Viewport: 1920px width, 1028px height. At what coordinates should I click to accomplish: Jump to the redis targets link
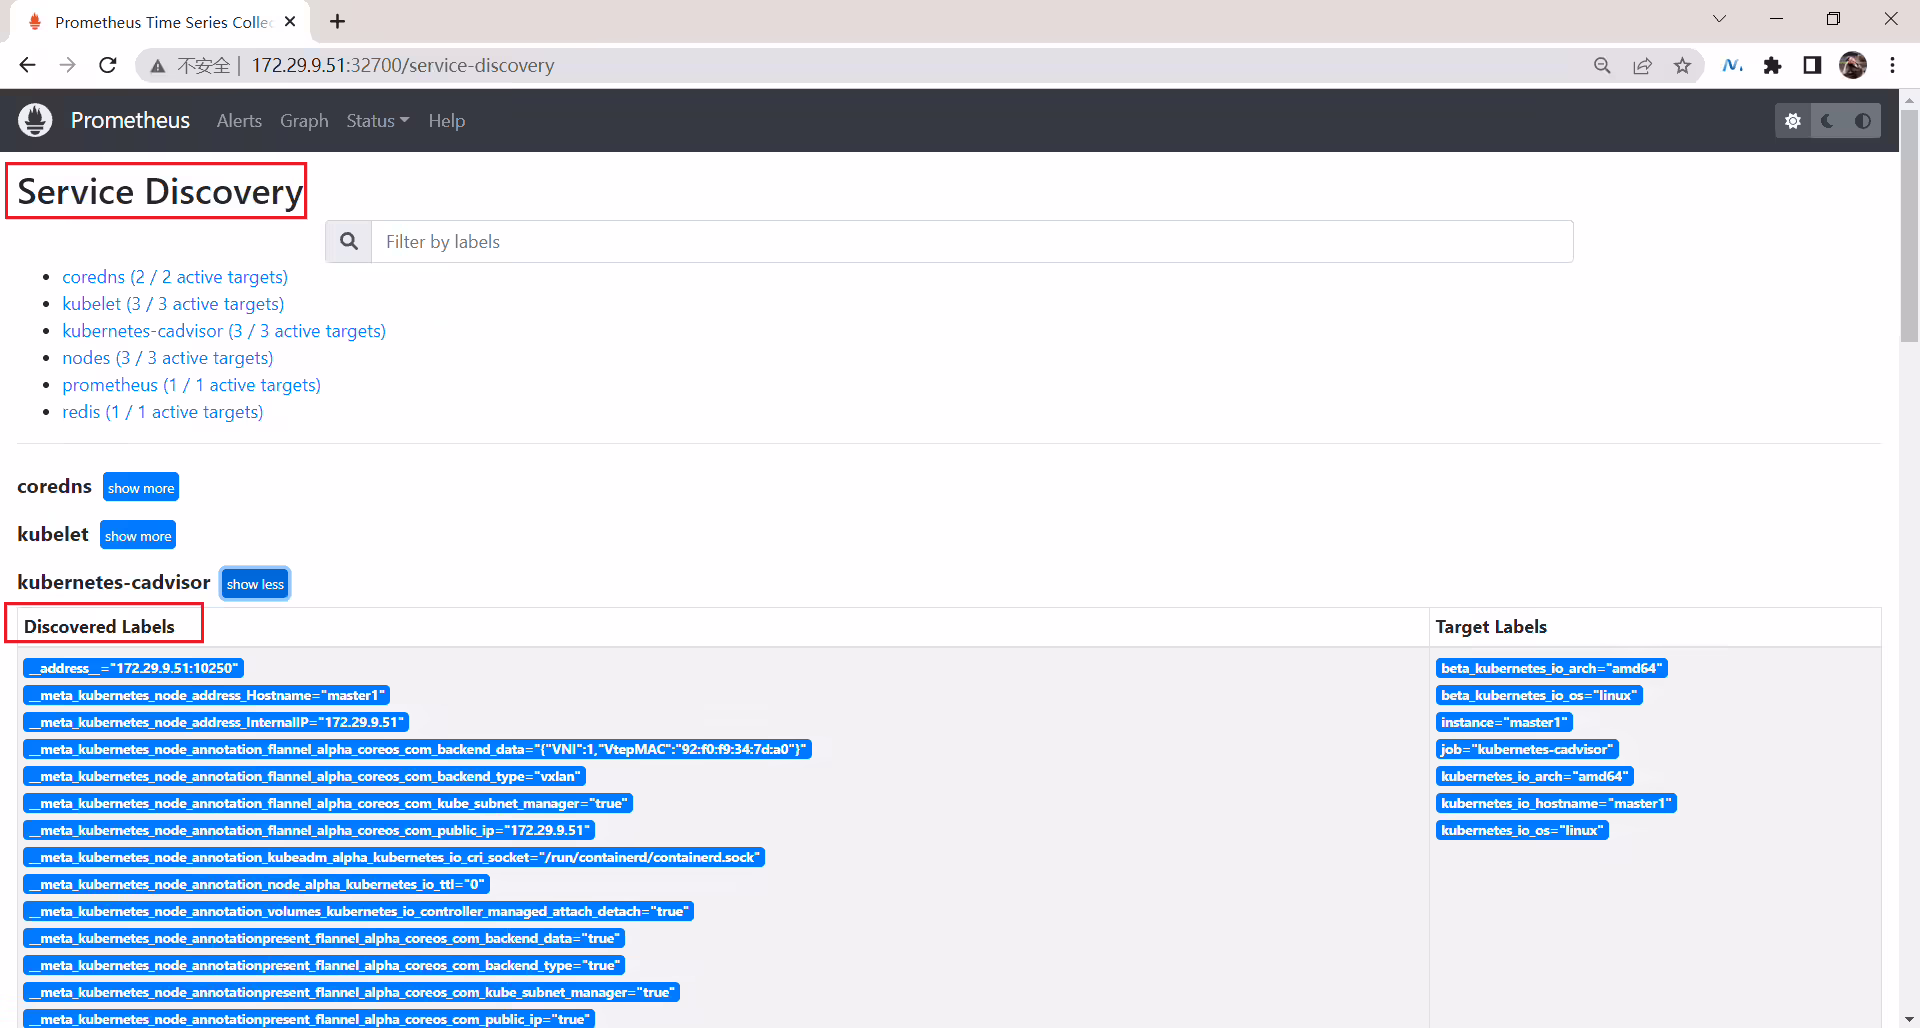[x=163, y=412]
